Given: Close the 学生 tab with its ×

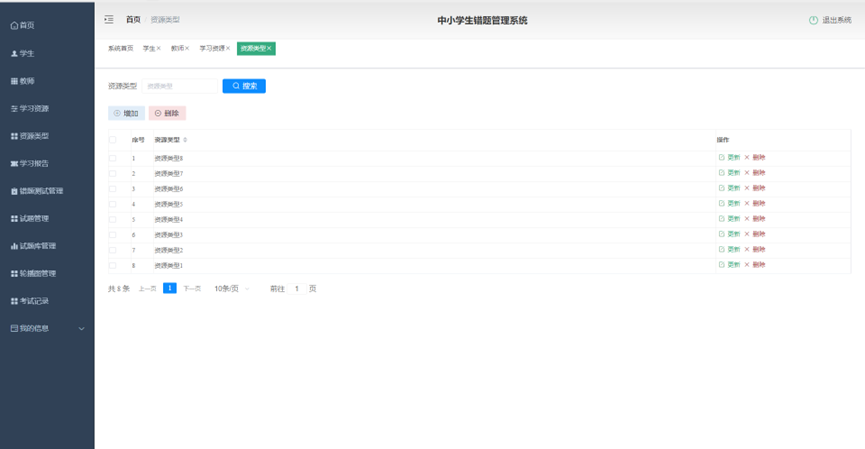Looking at the screenshot, I should coord(158,49).
